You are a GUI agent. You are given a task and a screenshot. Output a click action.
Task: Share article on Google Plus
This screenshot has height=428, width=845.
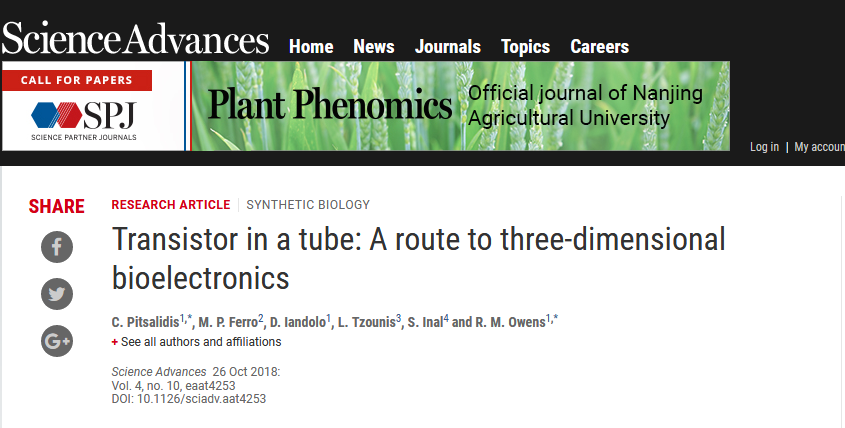click(57, 341)
